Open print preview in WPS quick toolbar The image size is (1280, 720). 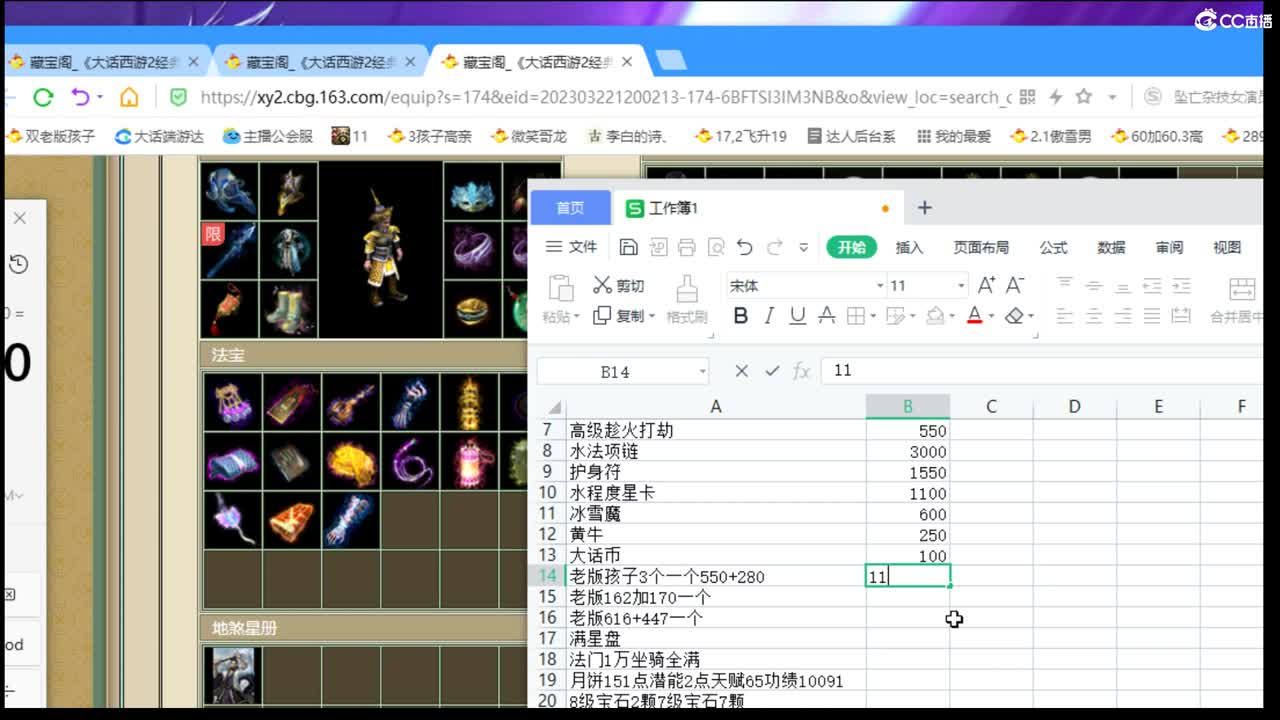pos(715,247)
